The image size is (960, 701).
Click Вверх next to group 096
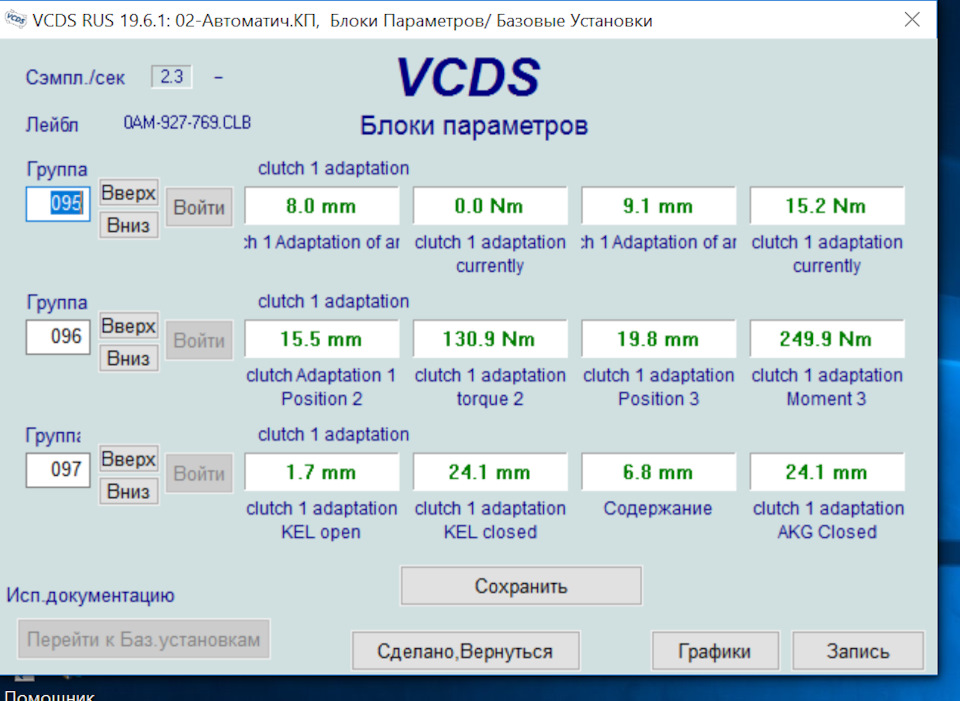[129, 326]
